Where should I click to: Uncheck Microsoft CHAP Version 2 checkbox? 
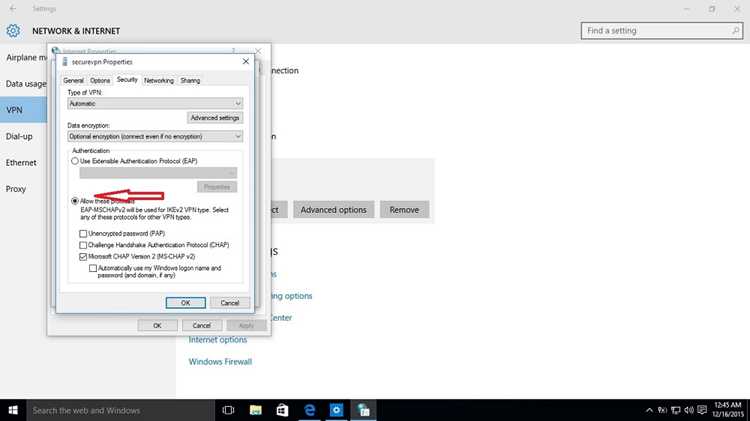[83, 256]
